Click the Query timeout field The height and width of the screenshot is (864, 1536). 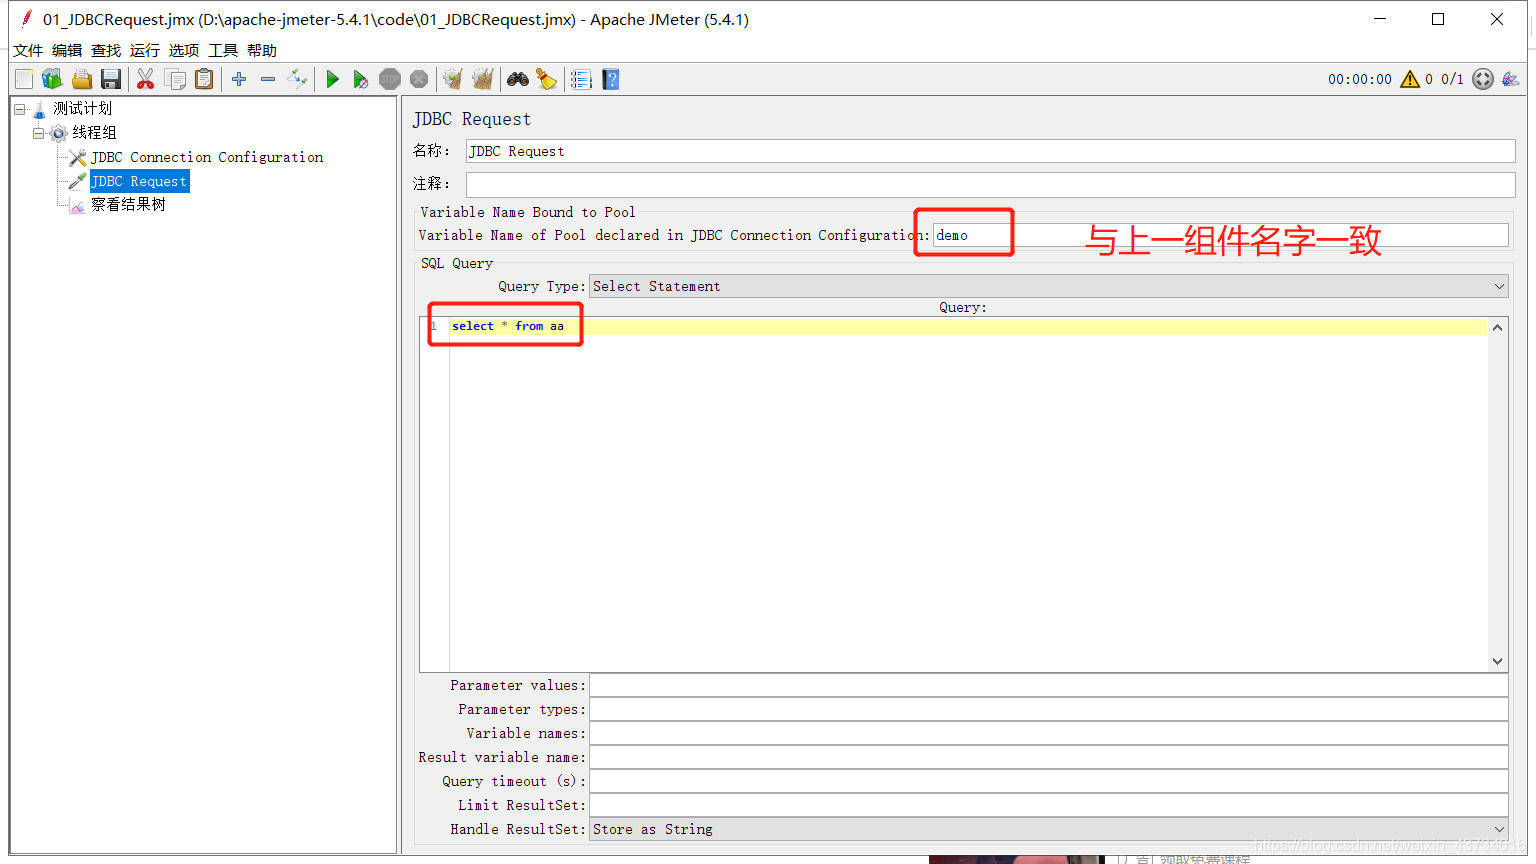[1048, 781]
